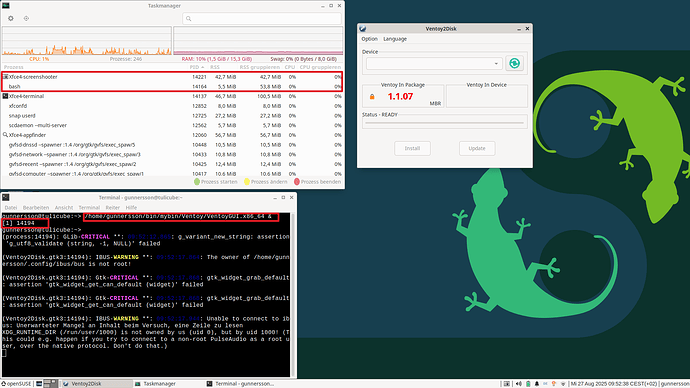Click the crosshair identify-window icon in Taskmanager

coord(26,18)
